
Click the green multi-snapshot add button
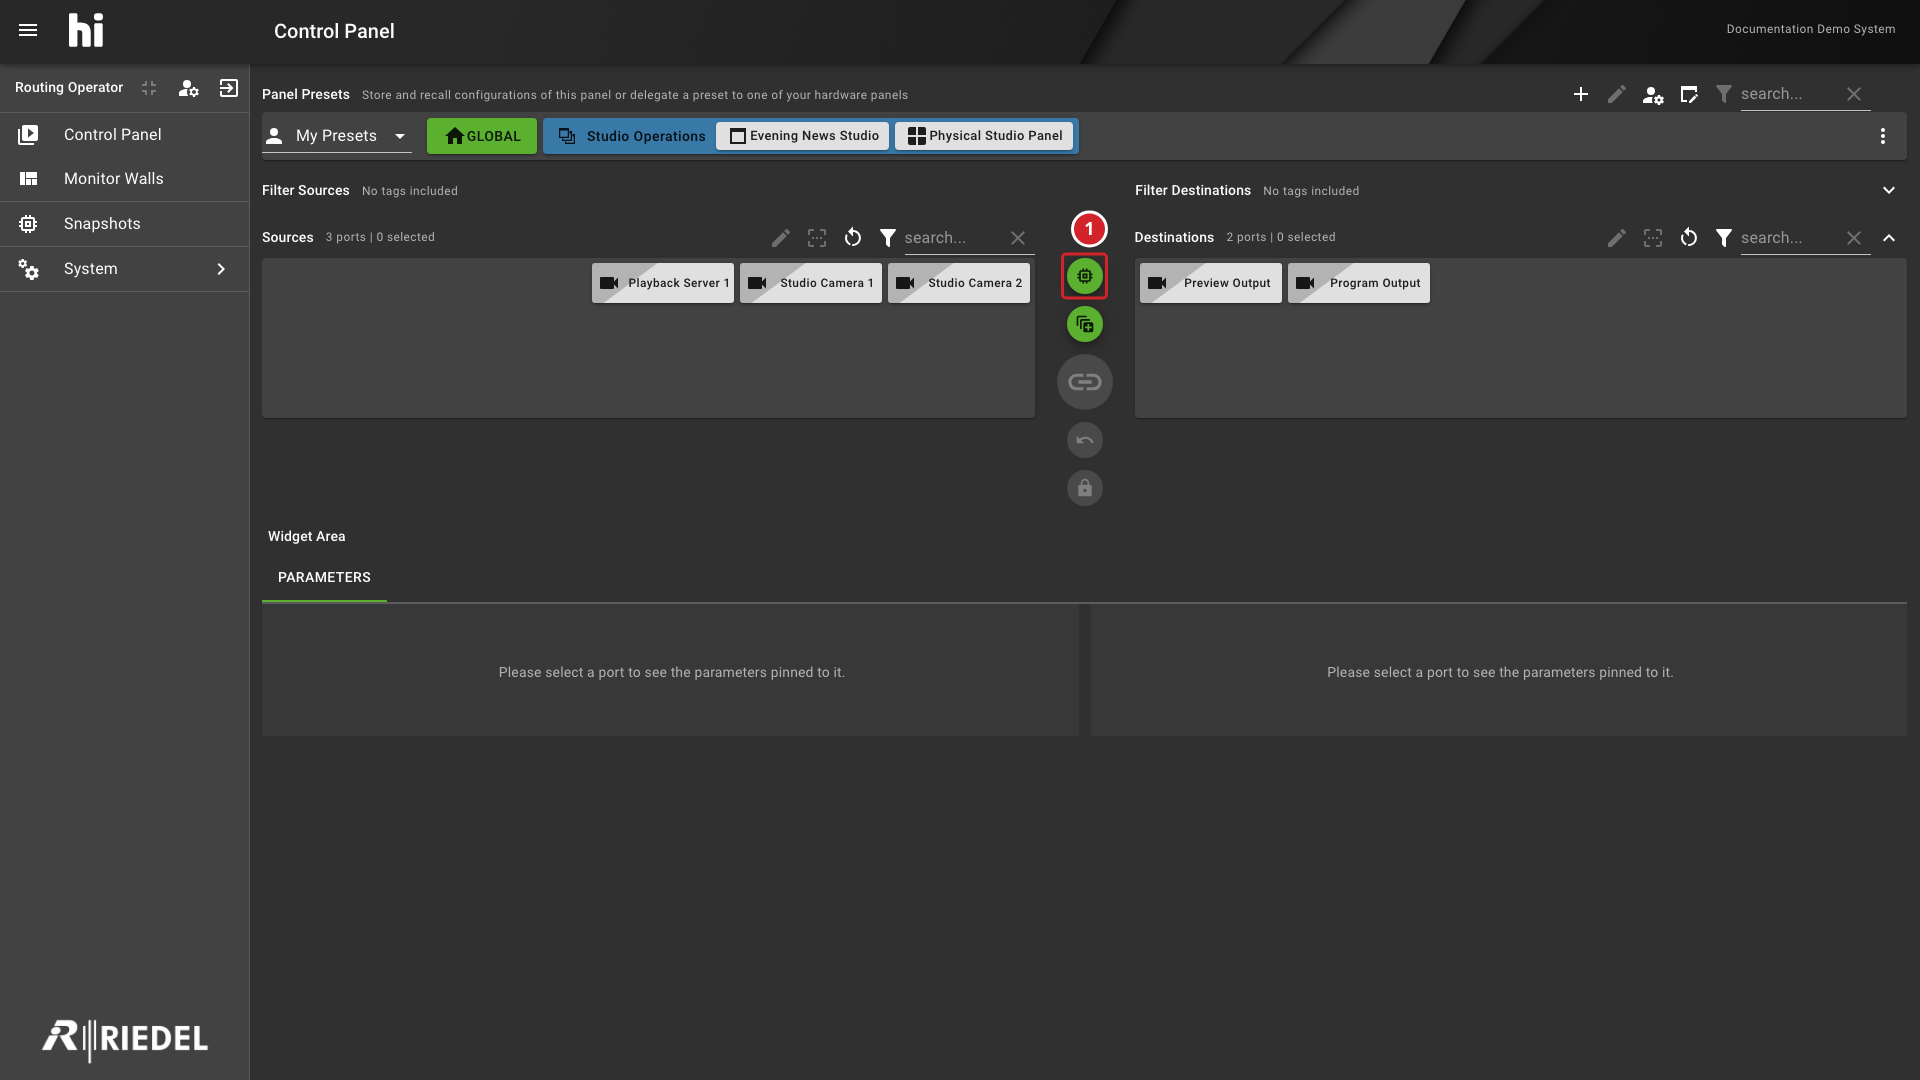pyautogui.click(x=1085, y=324)
